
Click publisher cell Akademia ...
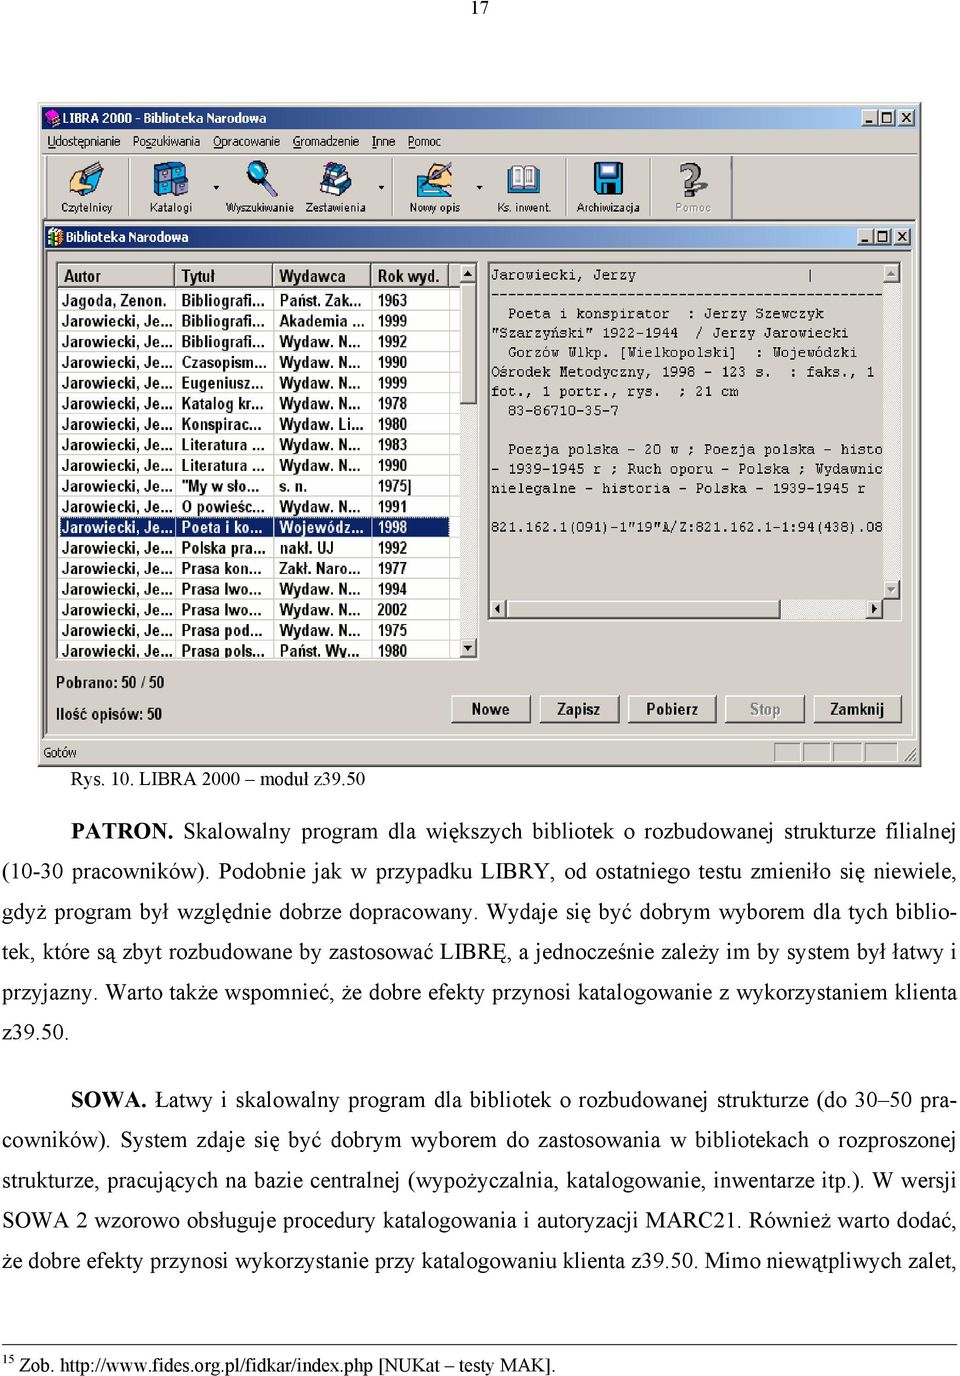pos(322,321)
